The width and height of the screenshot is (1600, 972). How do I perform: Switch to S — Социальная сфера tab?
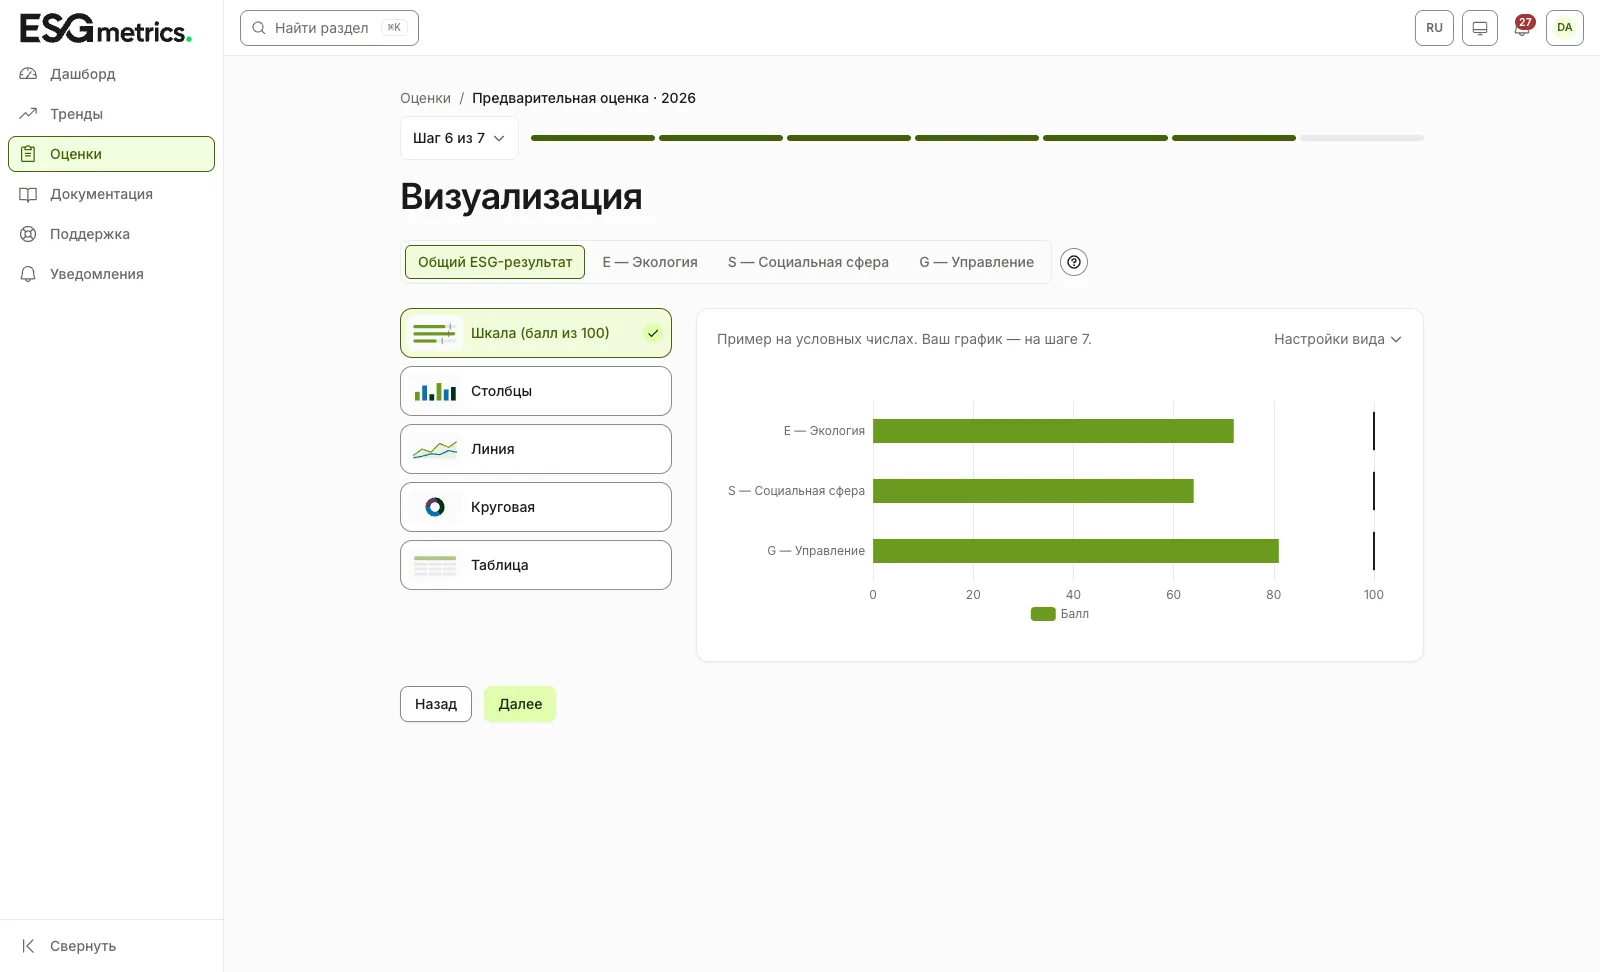808,262
